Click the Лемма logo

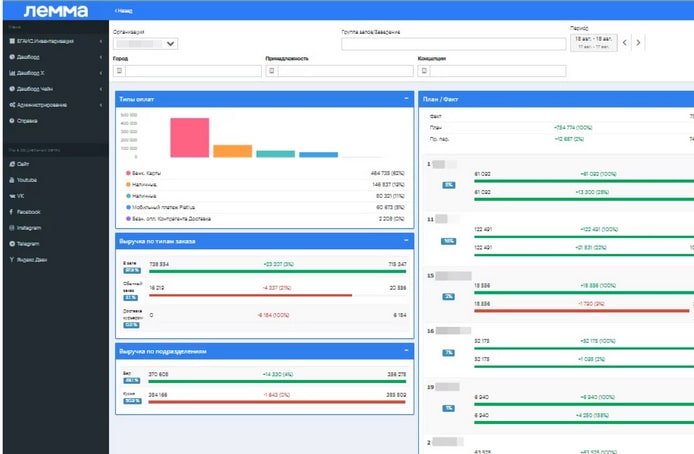(x=56, y=11)
